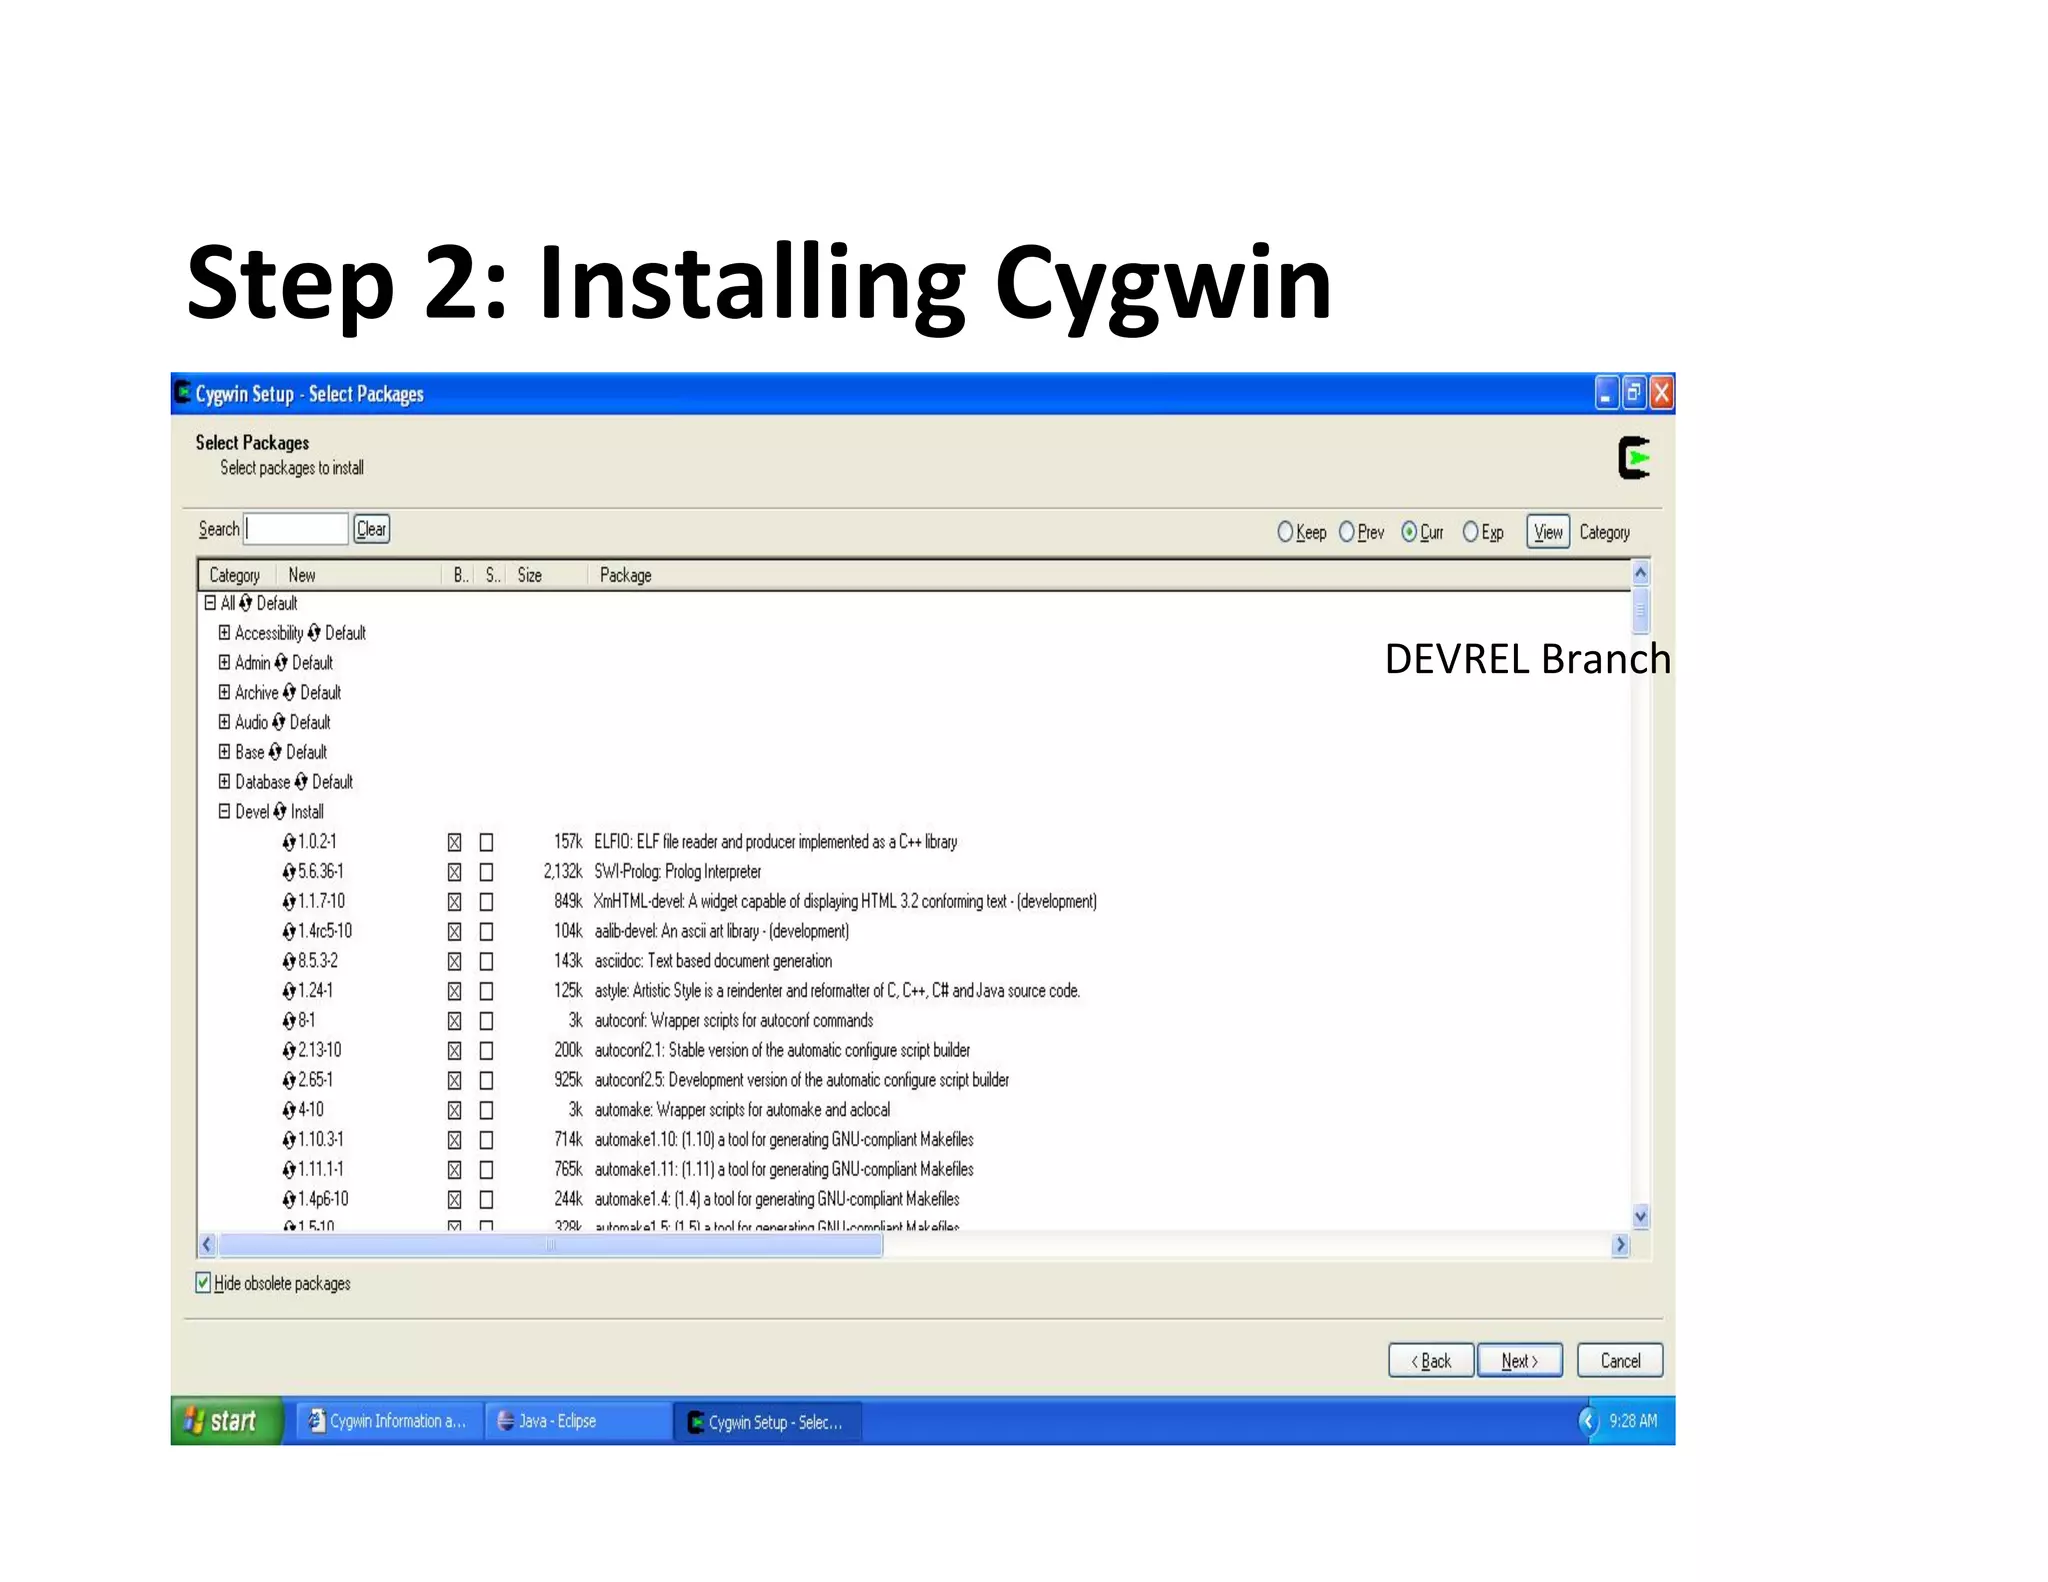Viewport: 2048px width, 1582px height.
Task: Click the Package column header
Action: 1110,575
